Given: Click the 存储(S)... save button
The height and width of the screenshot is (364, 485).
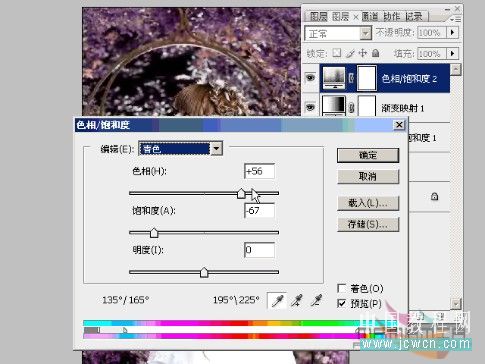Looking at the screenshot, I should [368, 224].
